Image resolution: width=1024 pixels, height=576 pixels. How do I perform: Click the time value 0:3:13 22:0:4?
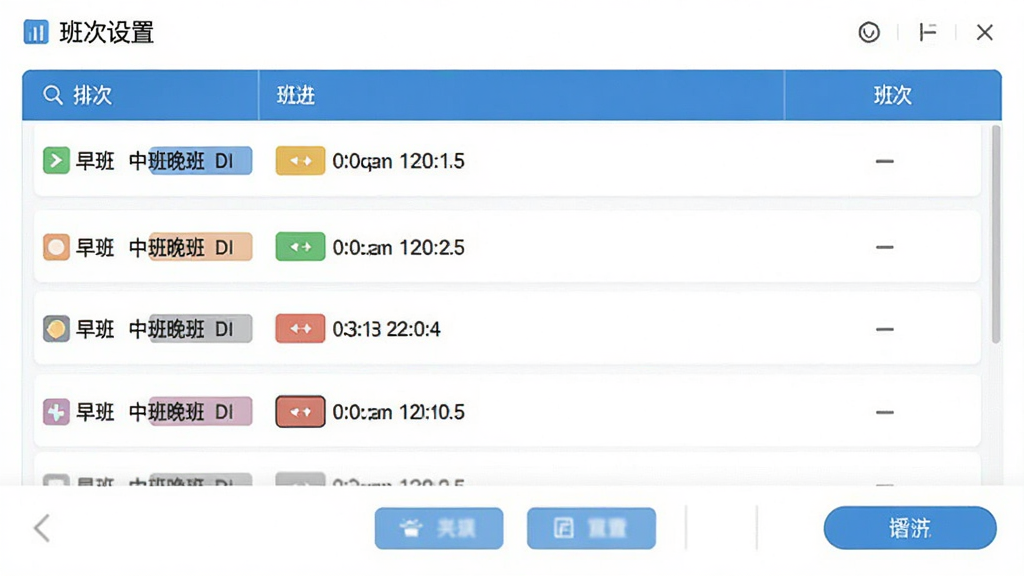[386, 329]
